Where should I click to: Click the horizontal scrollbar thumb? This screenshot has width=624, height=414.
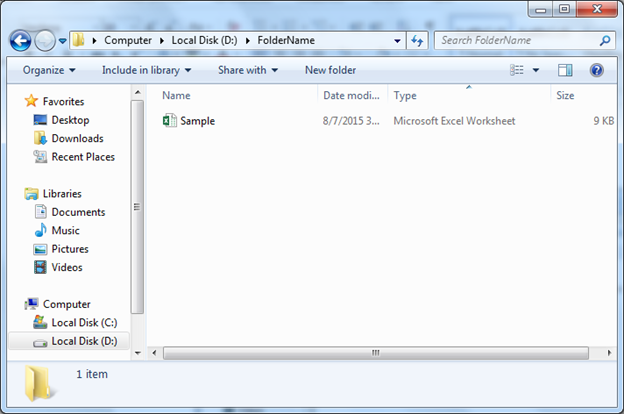pos(376,353)
